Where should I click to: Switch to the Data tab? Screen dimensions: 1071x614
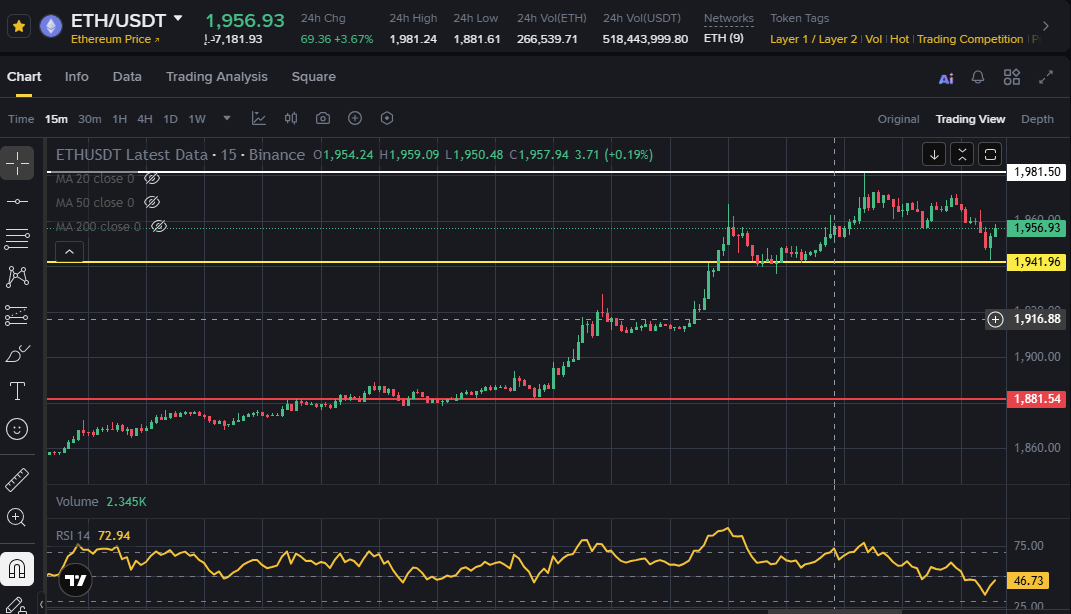[x=127, y=76]
